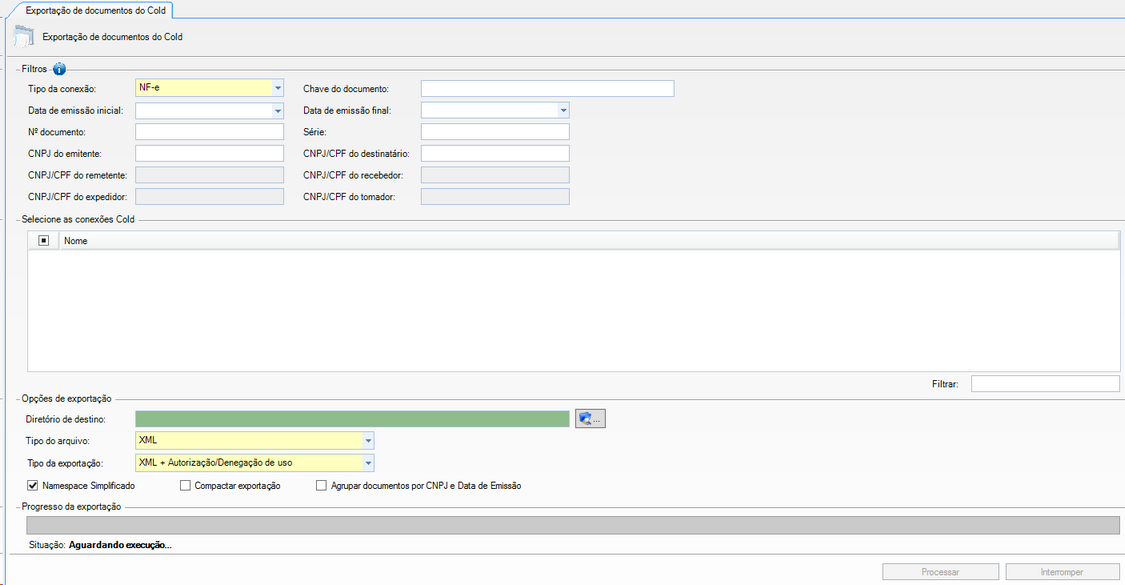Check Agrupar documentos por CNPJ e Data de Emissão

tap(321, 486)
